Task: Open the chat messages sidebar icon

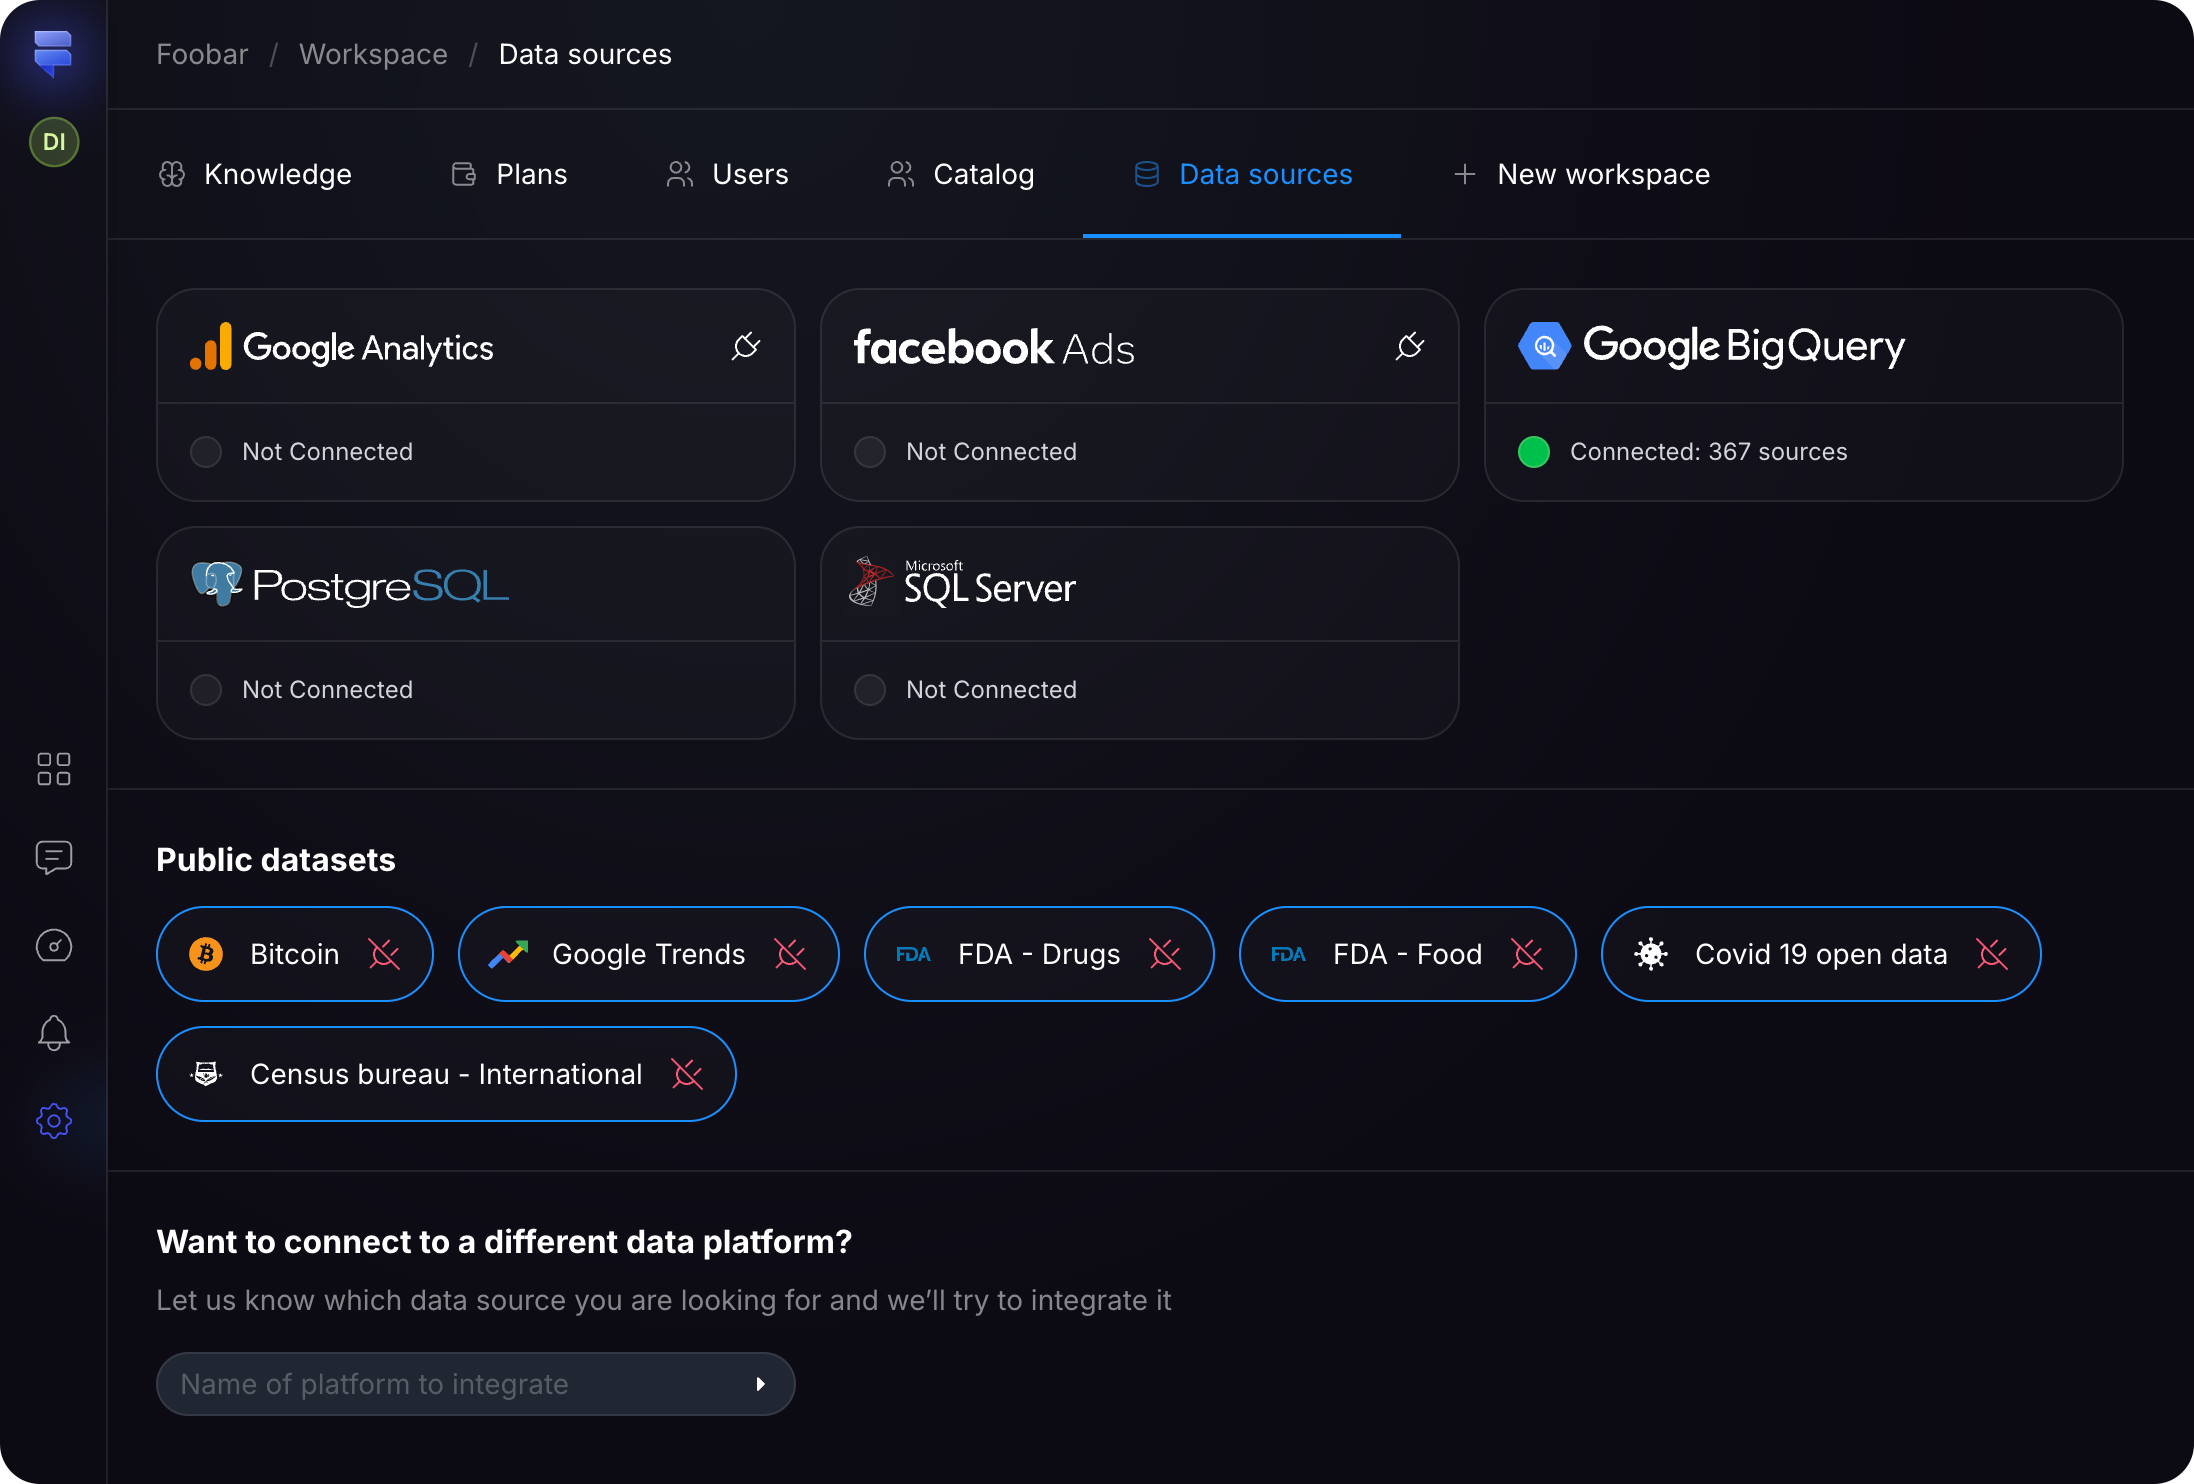Action: (x=54, y=857)
